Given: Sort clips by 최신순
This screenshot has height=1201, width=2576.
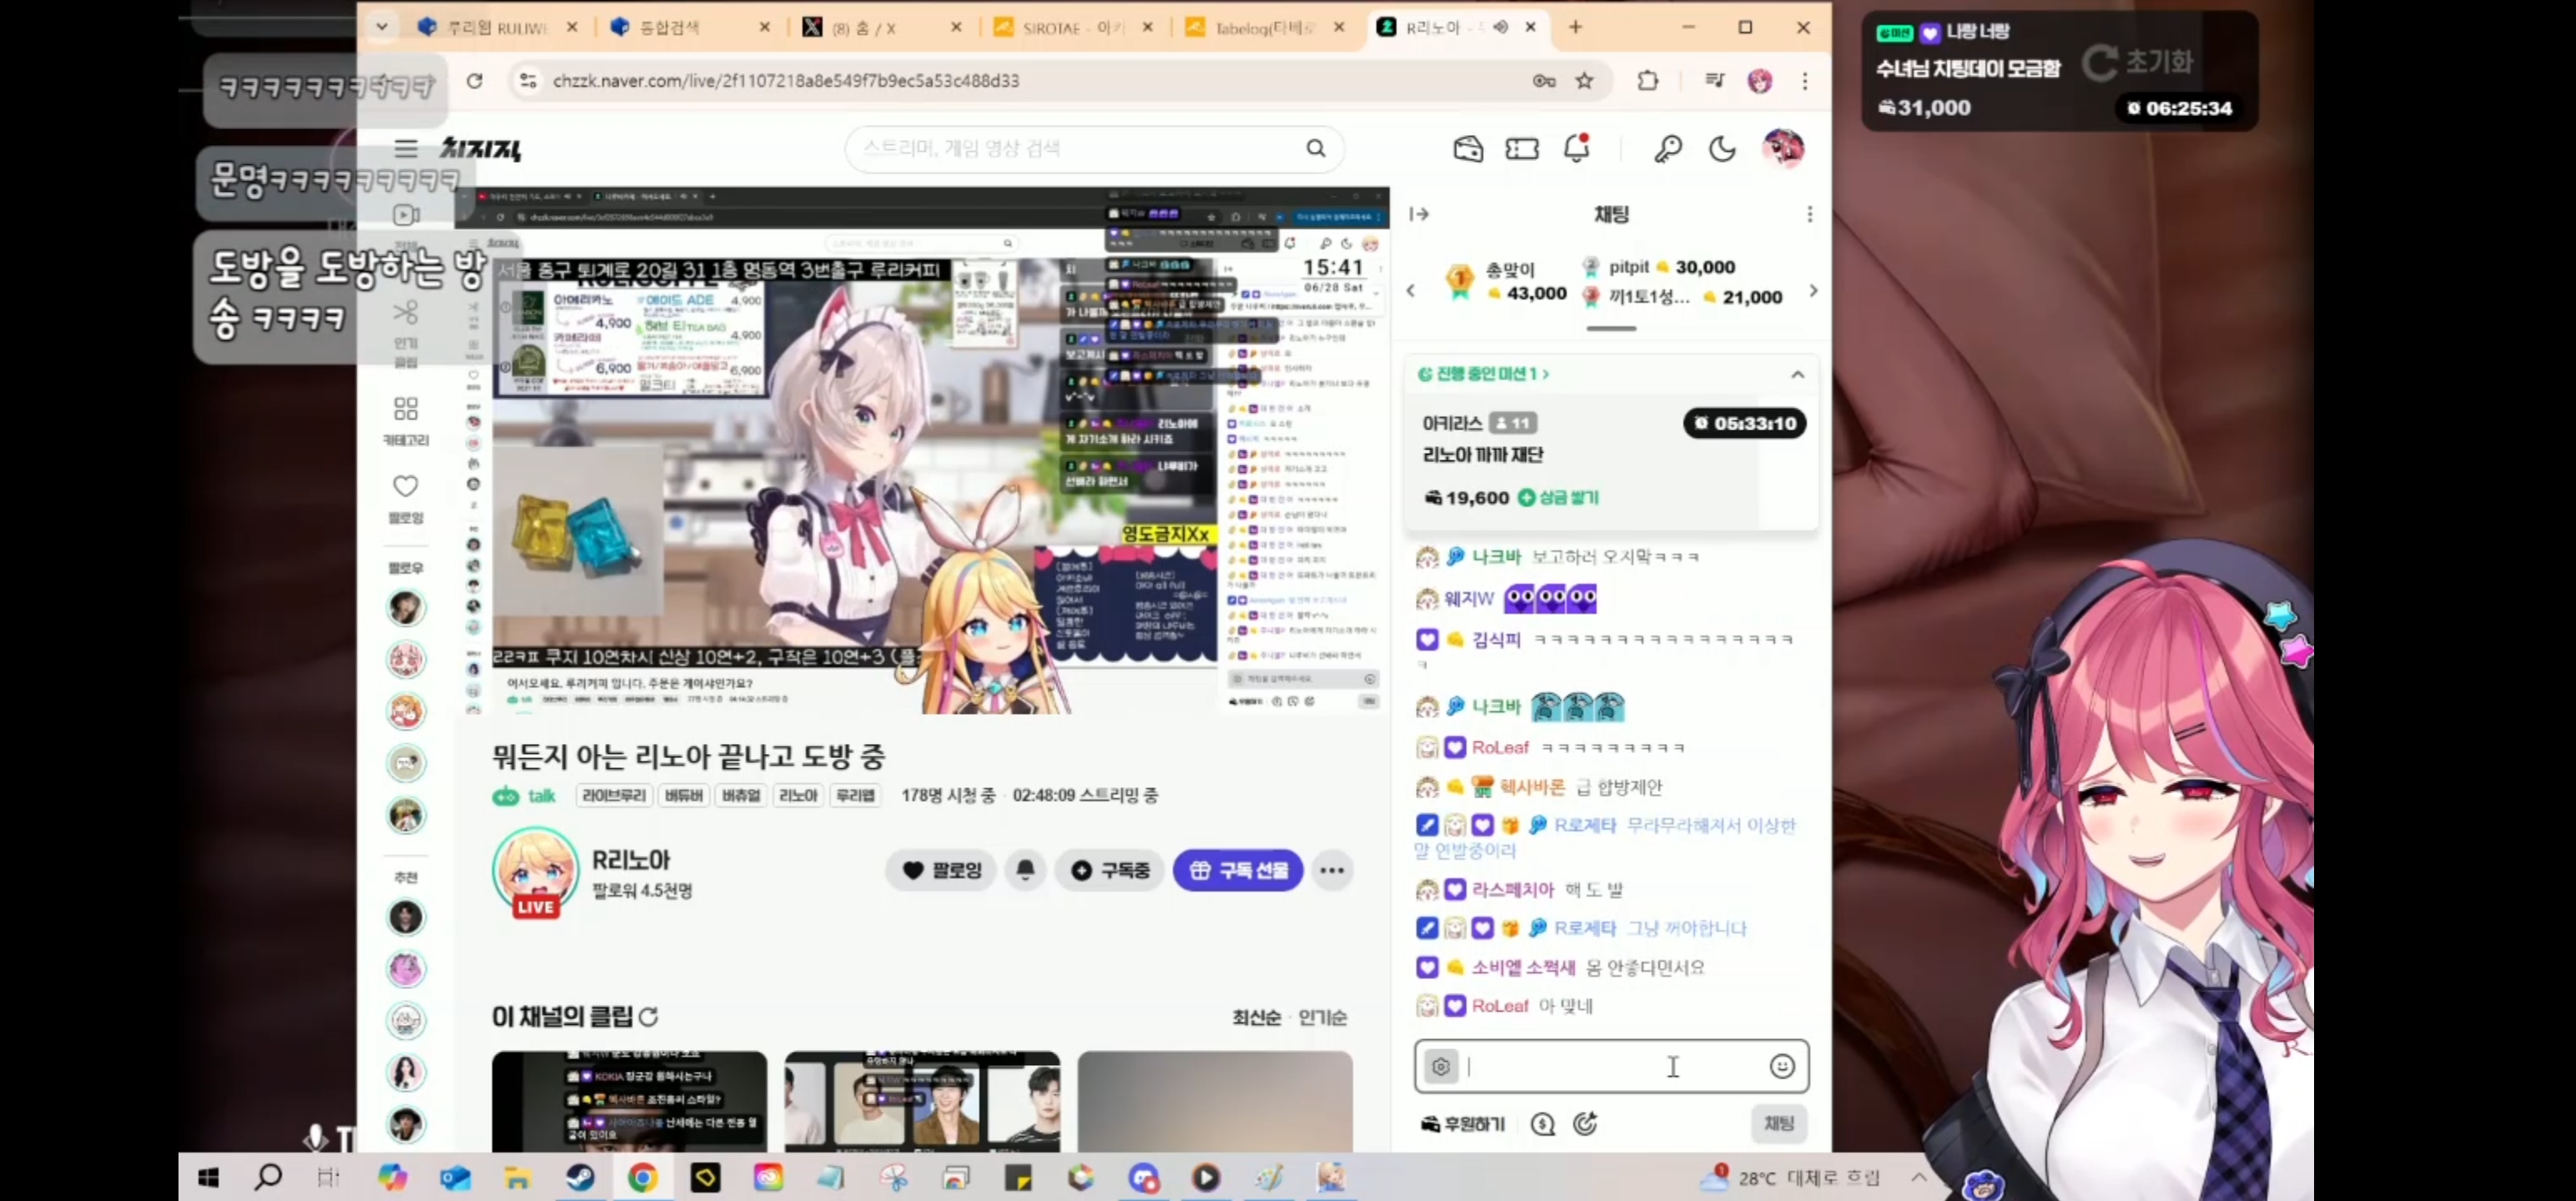Looking at the screenshot, I should tap(1256, 1017).
